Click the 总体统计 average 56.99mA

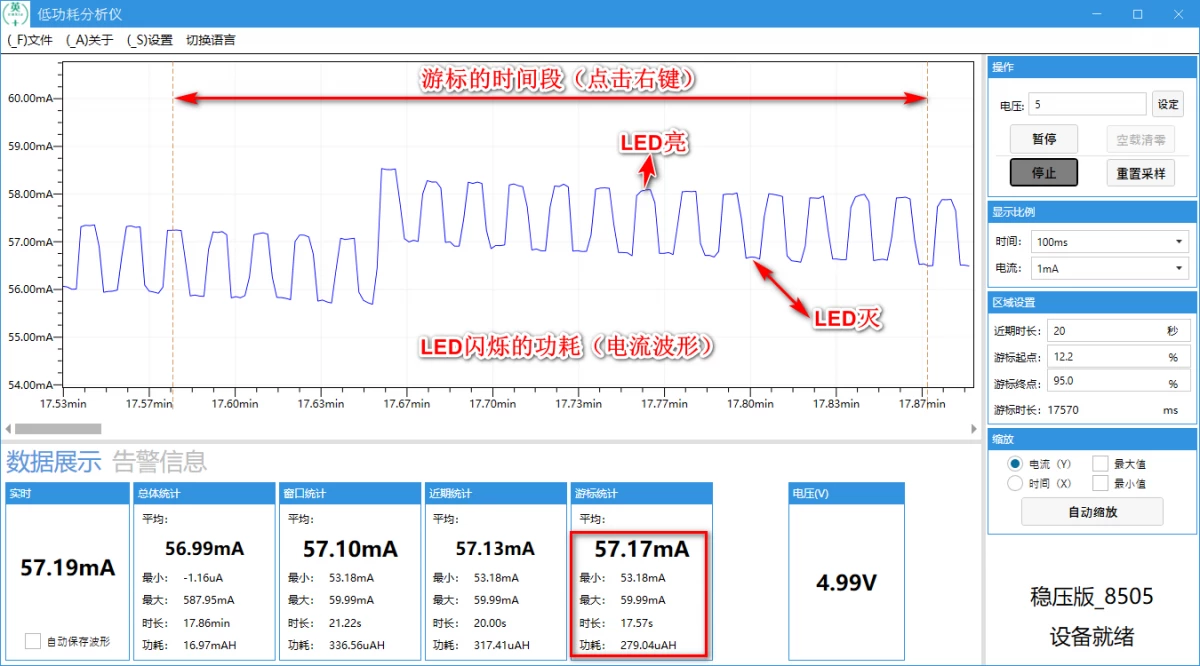click(x=205, y=548)
